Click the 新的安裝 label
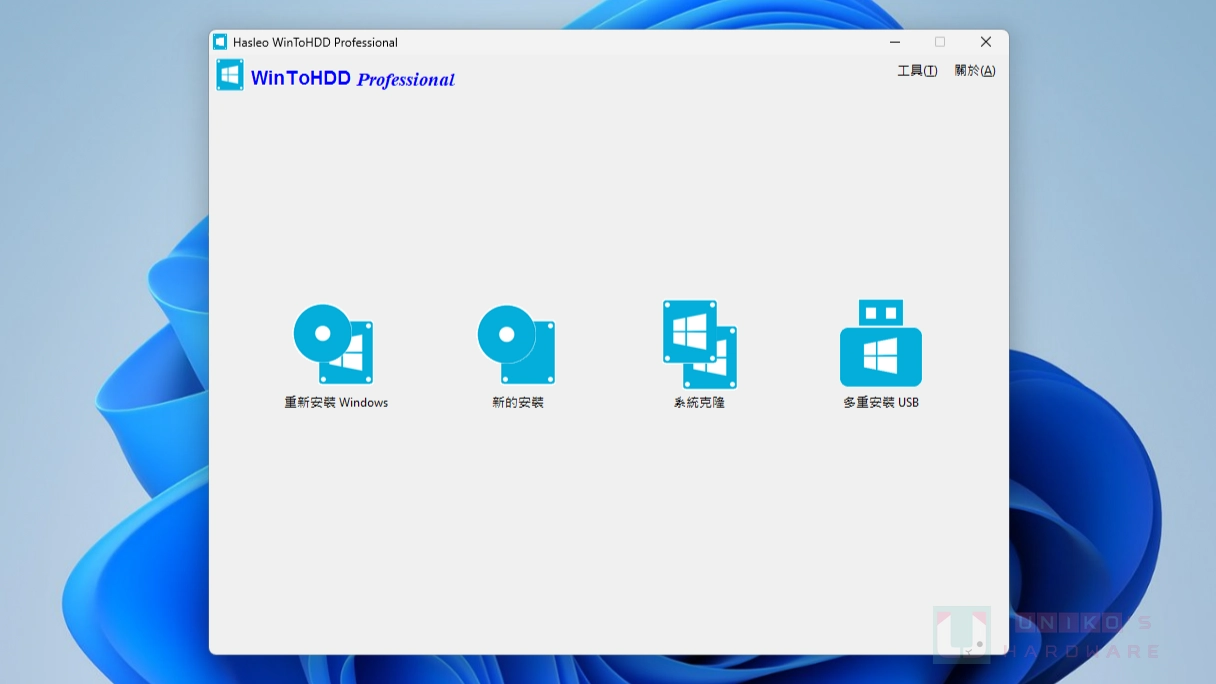1216x684 pixels. click(518, 403)
